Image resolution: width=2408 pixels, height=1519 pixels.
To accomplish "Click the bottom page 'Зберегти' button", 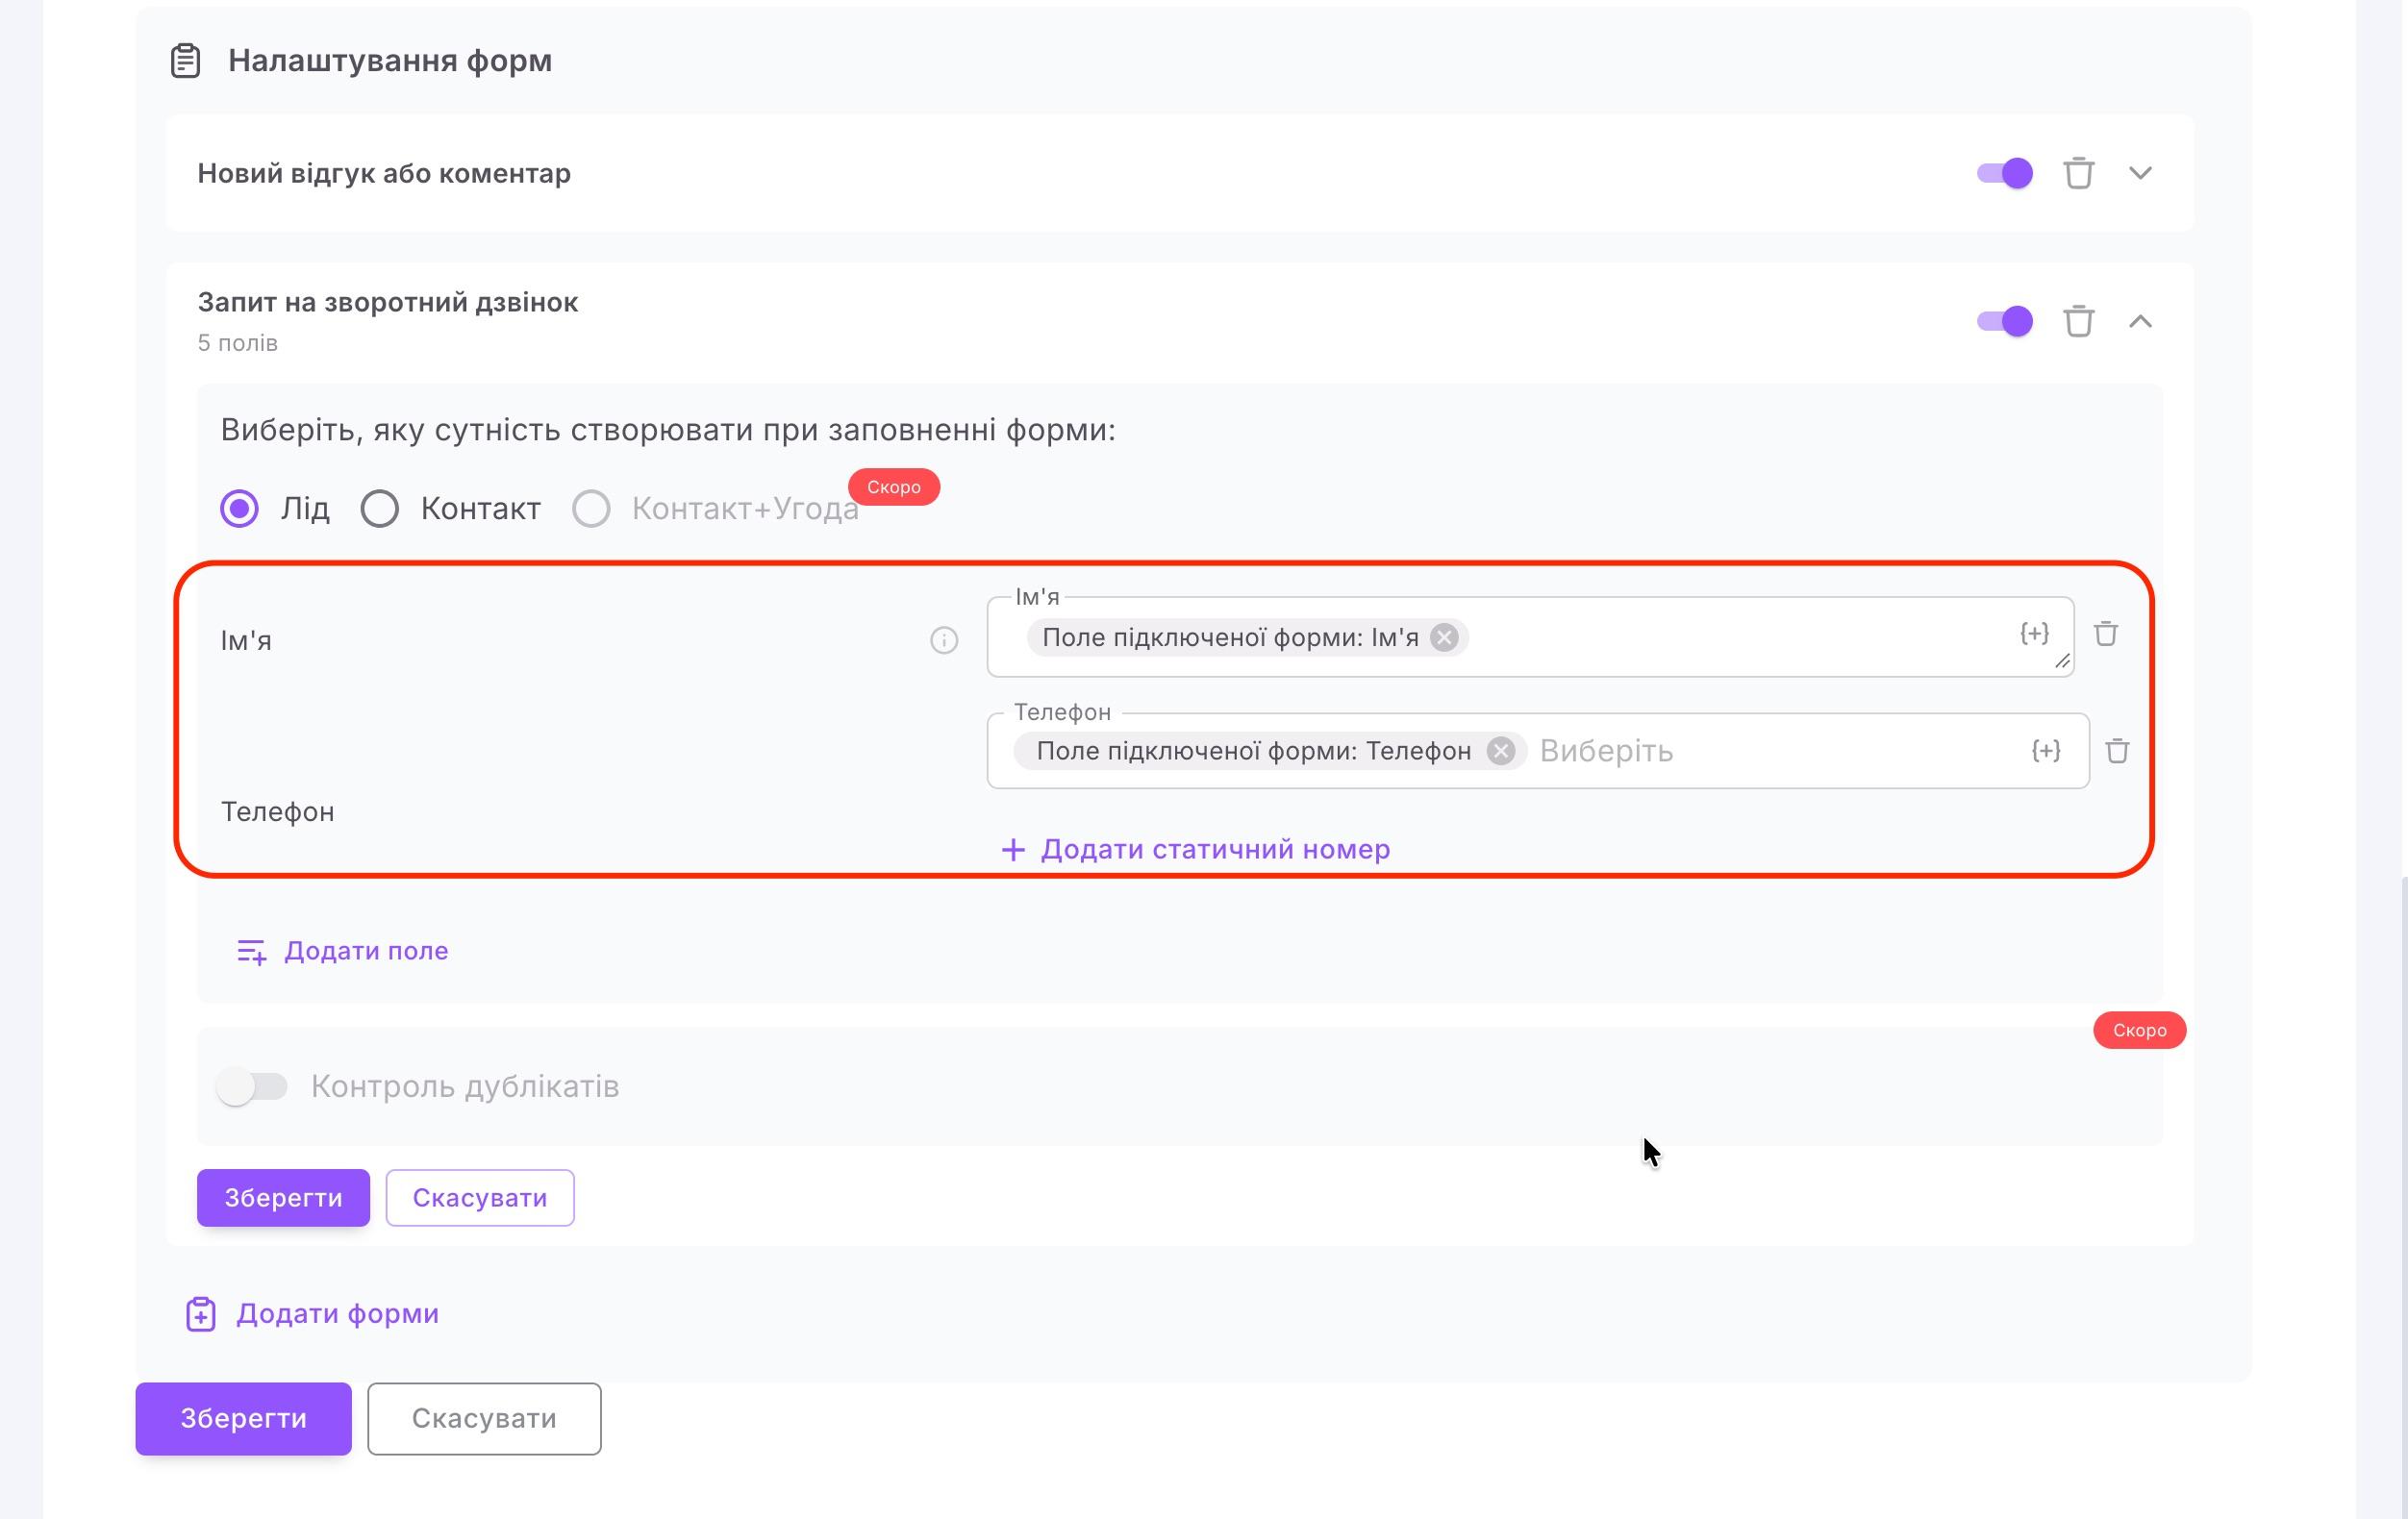I will click(x=243, y=1418).
